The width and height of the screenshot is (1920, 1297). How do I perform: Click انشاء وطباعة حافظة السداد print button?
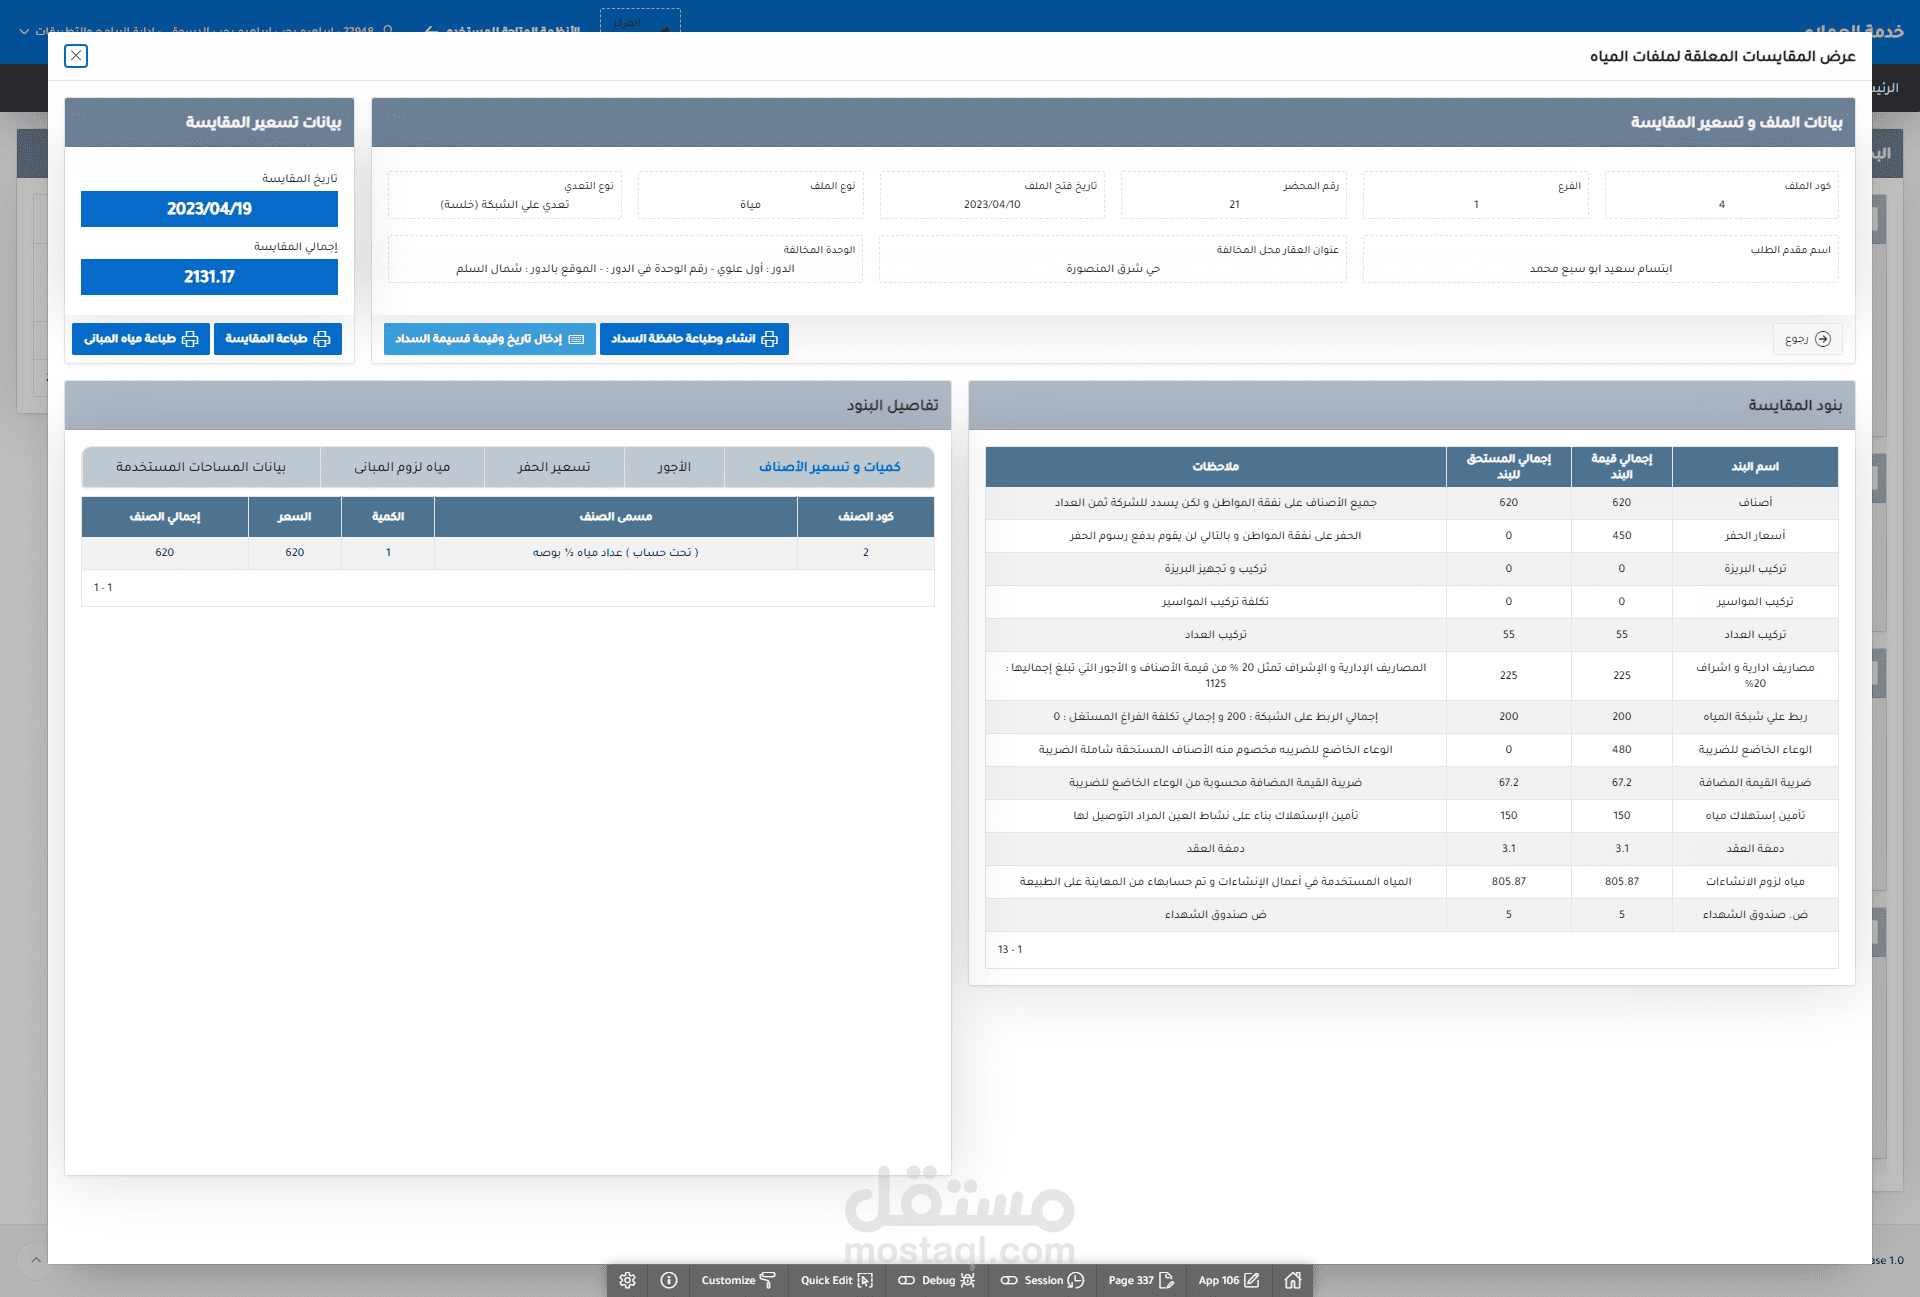pyautogui.click(x=694, y=339)
